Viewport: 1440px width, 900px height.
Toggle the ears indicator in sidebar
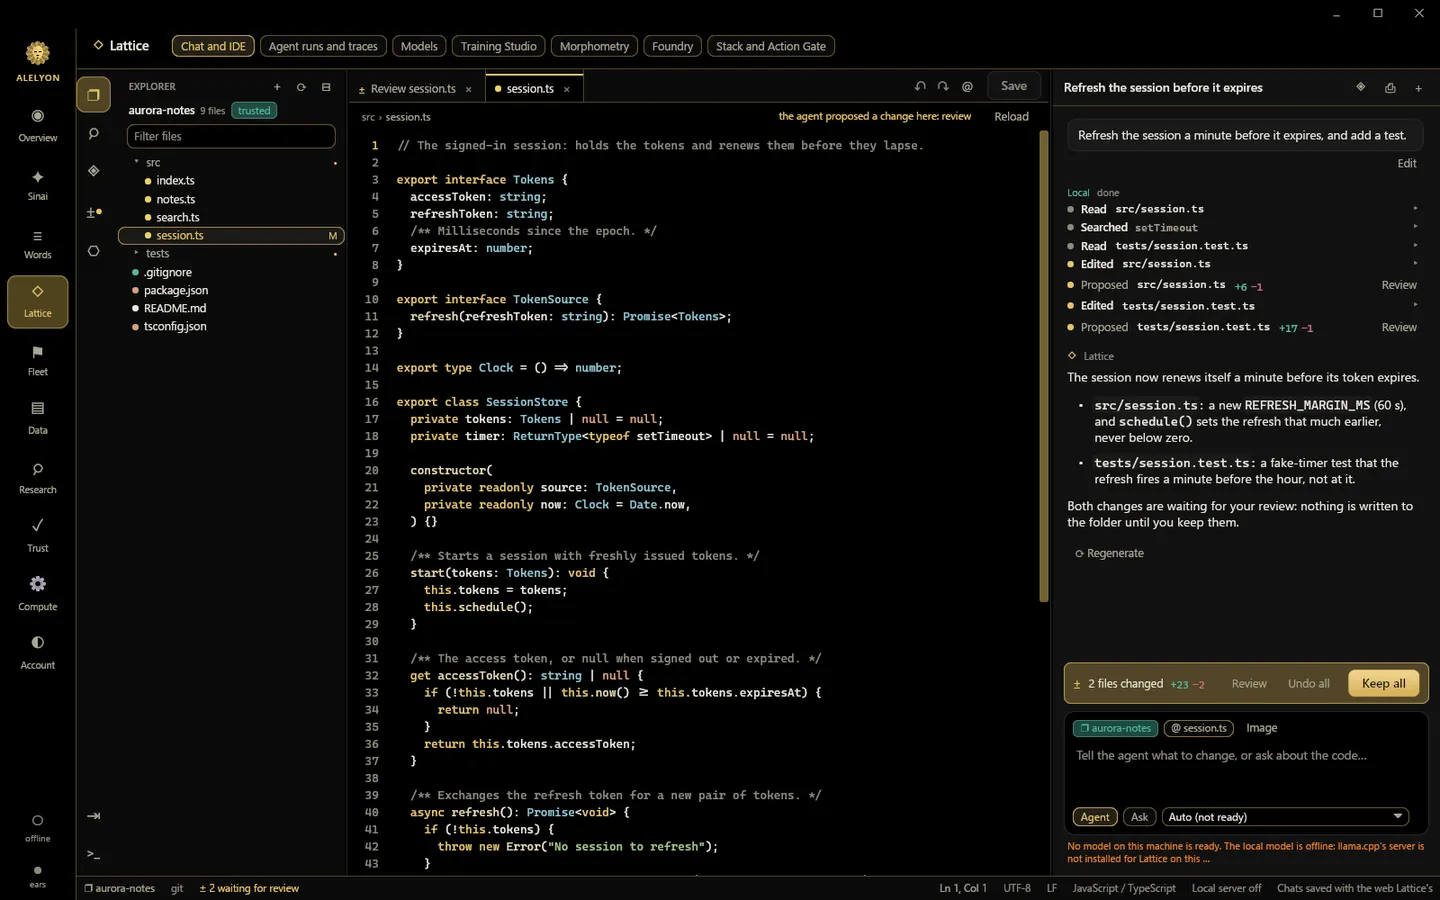tap(38, 876)
